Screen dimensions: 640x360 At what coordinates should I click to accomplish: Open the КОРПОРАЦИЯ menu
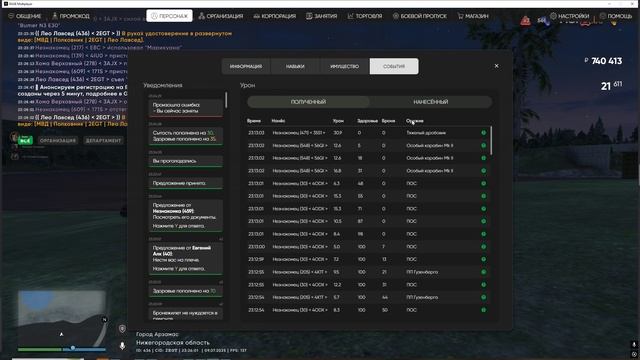(274, 16)
